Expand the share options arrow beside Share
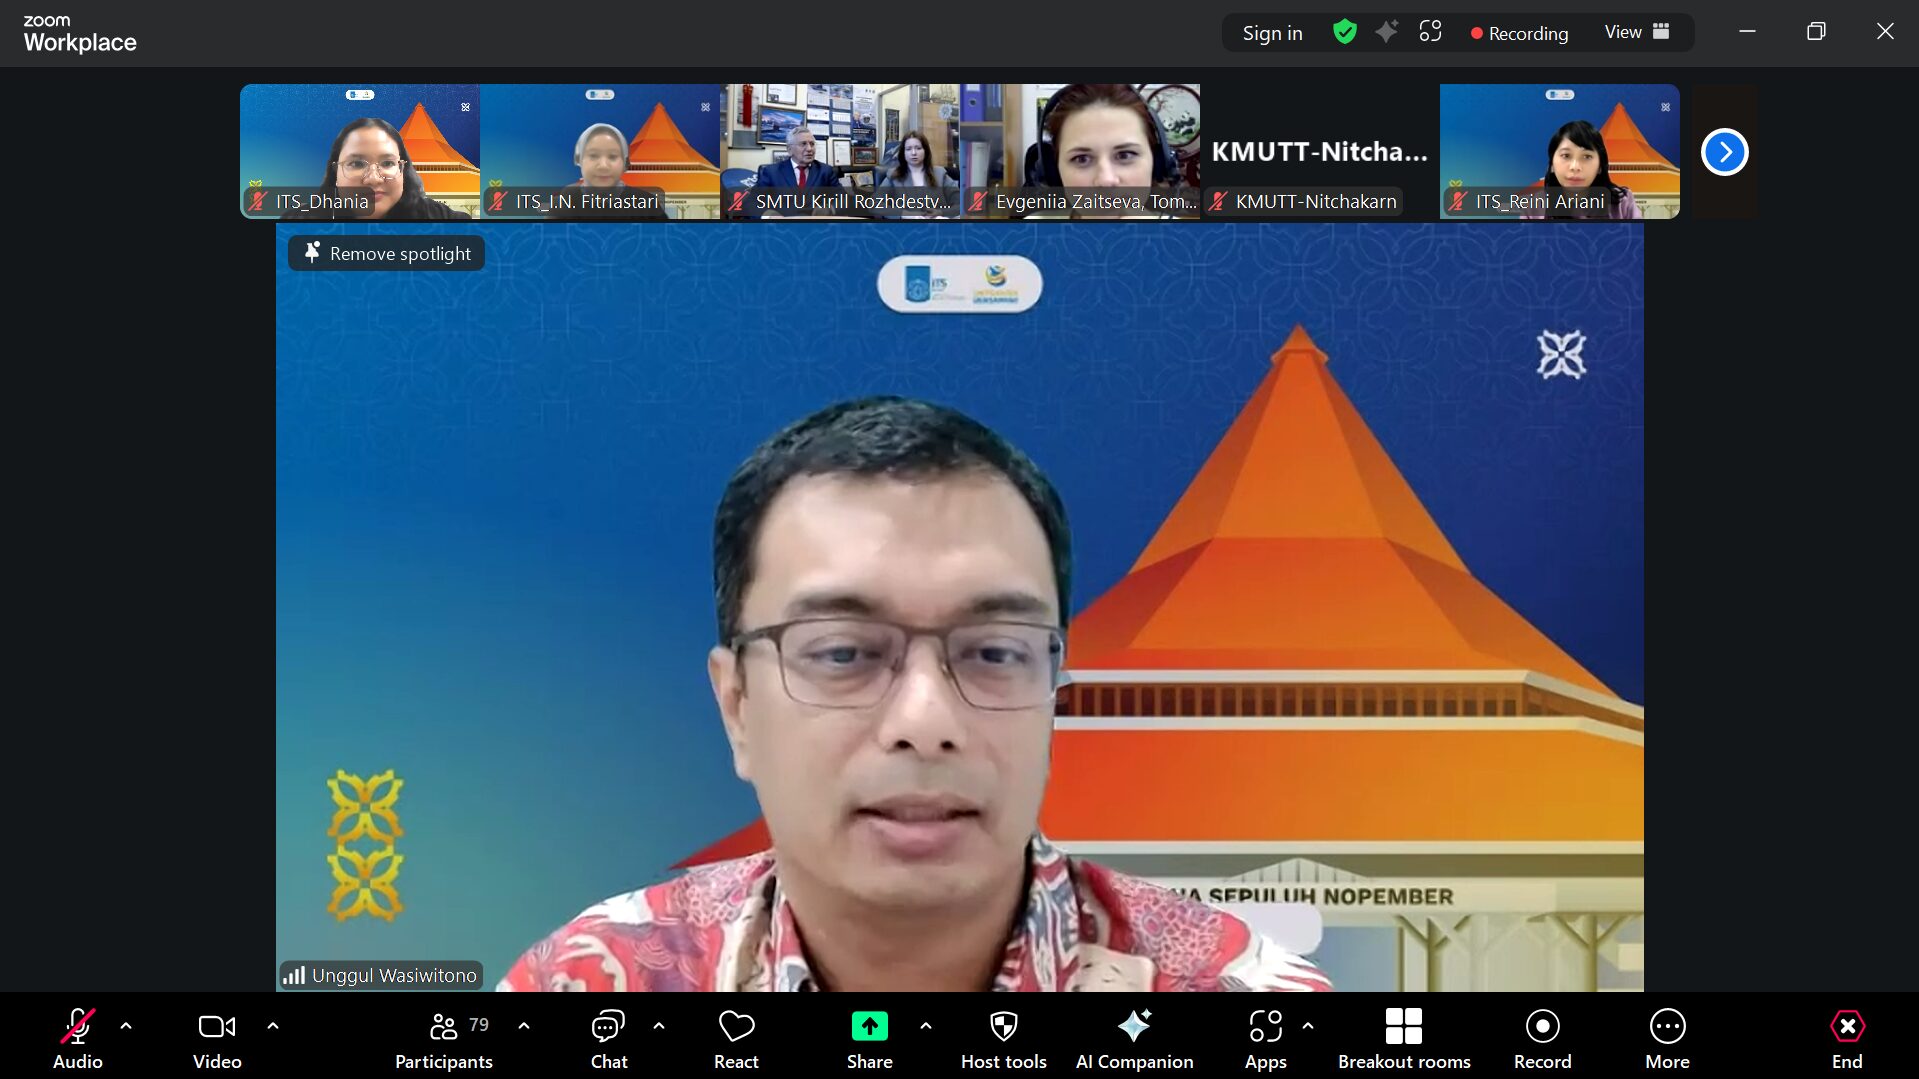 [926, 1026]
